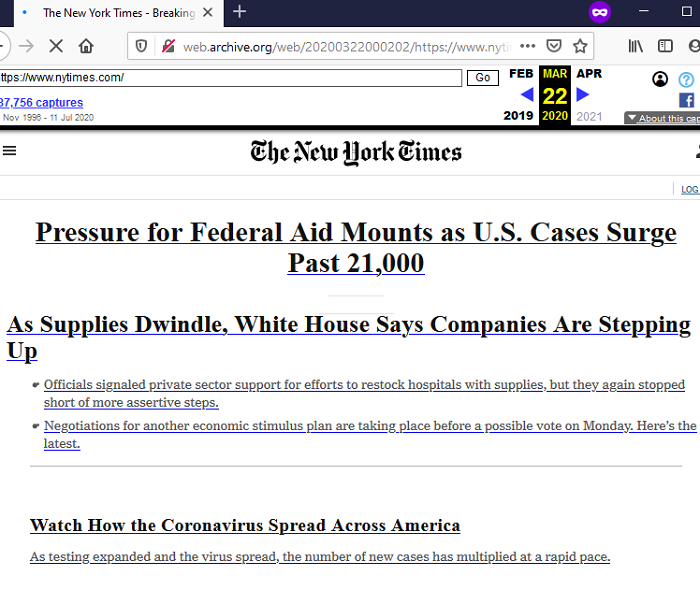Close The New York Times tab

[208, 12]
